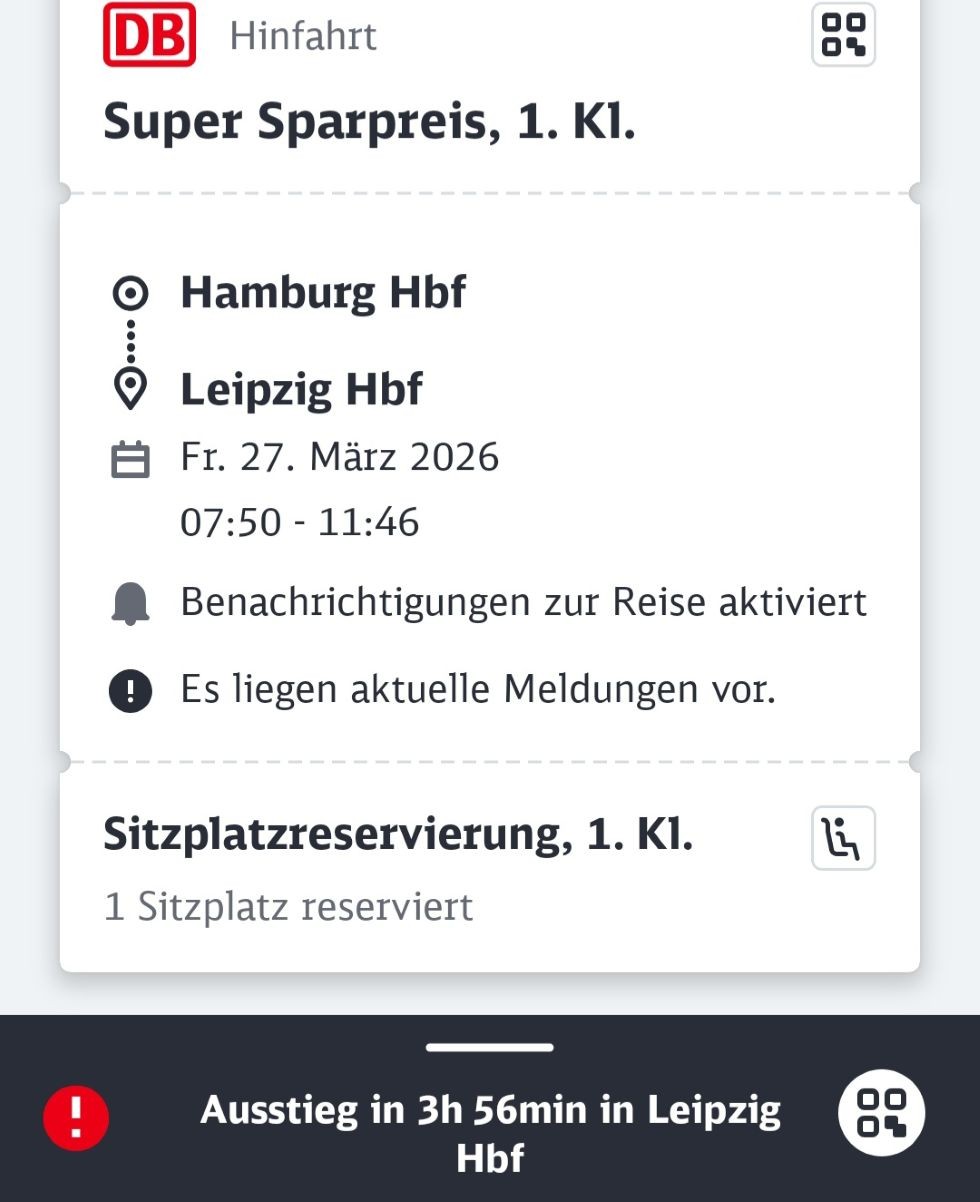Open the Super Sparpreis, 1. Kl. ticket
Image resolution: width=980 pixels, height=1202 pixels.
369,123
